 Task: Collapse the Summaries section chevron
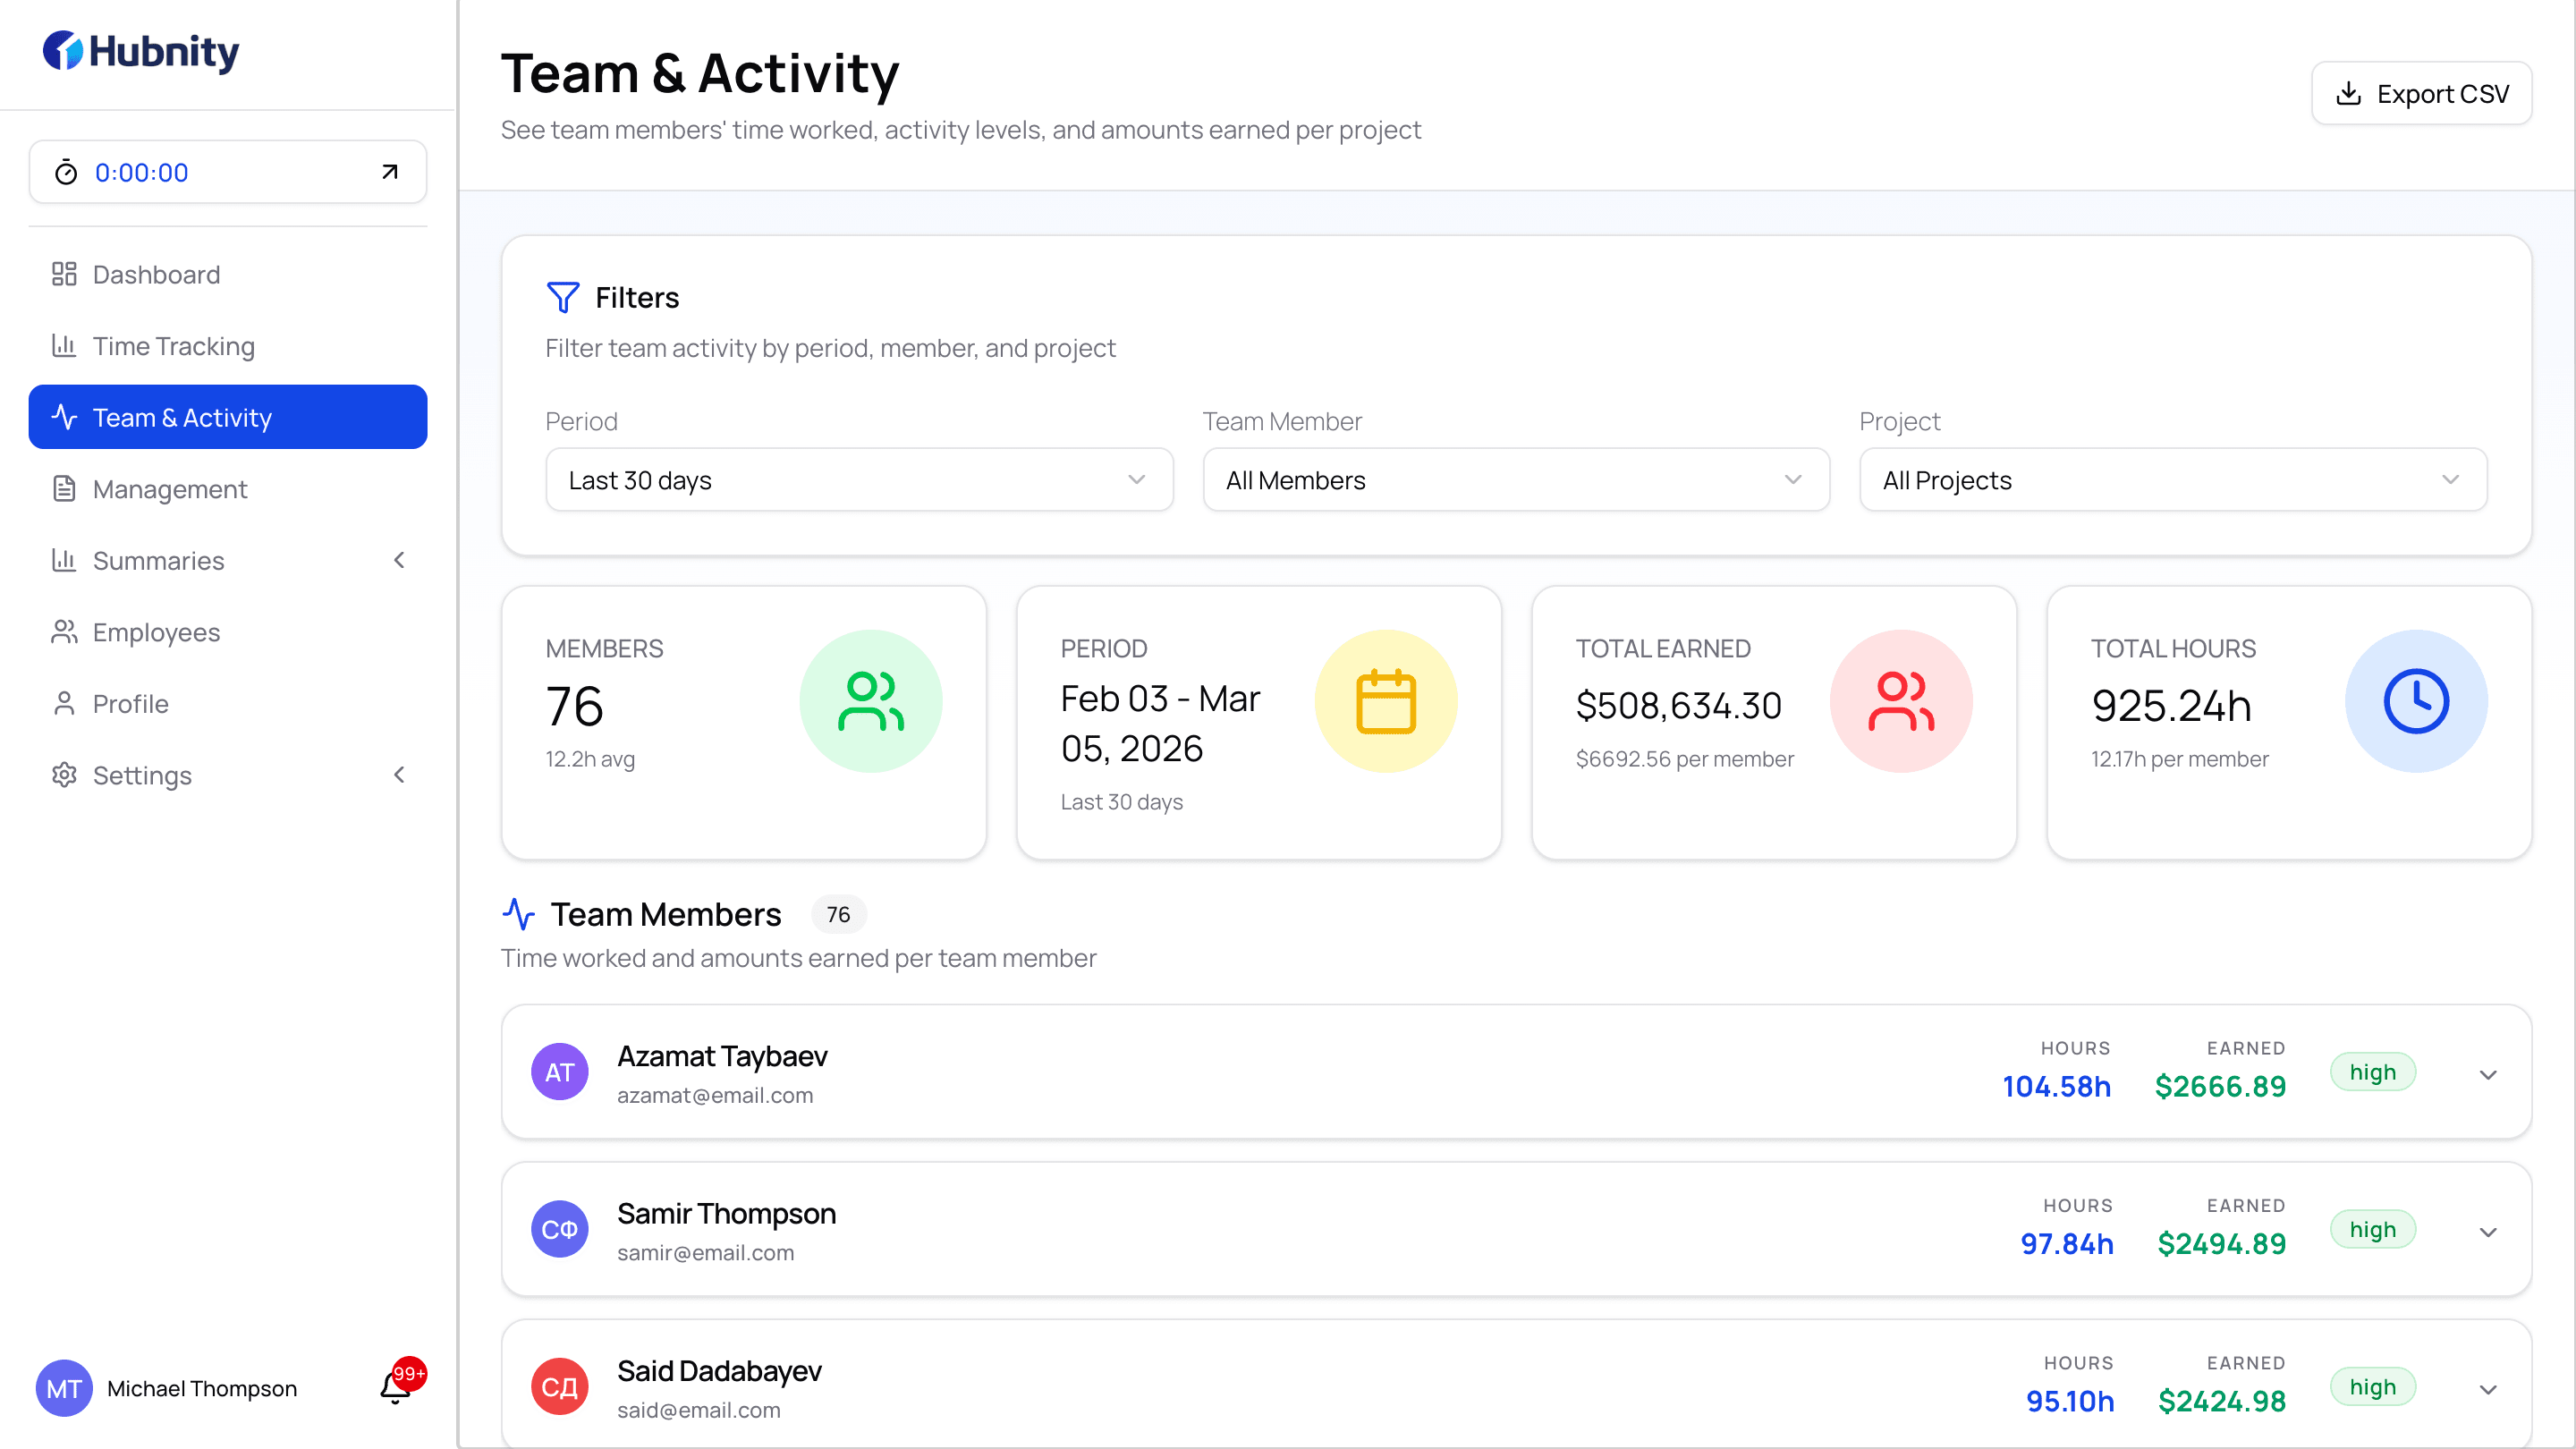point(399,560)
